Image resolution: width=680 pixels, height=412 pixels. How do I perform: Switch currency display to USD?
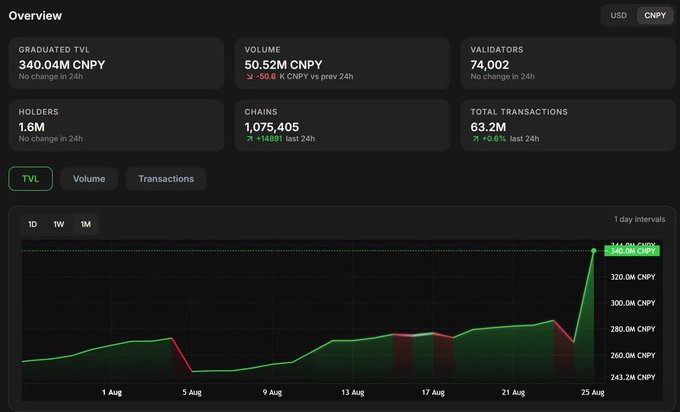click(x=618, y=16)
